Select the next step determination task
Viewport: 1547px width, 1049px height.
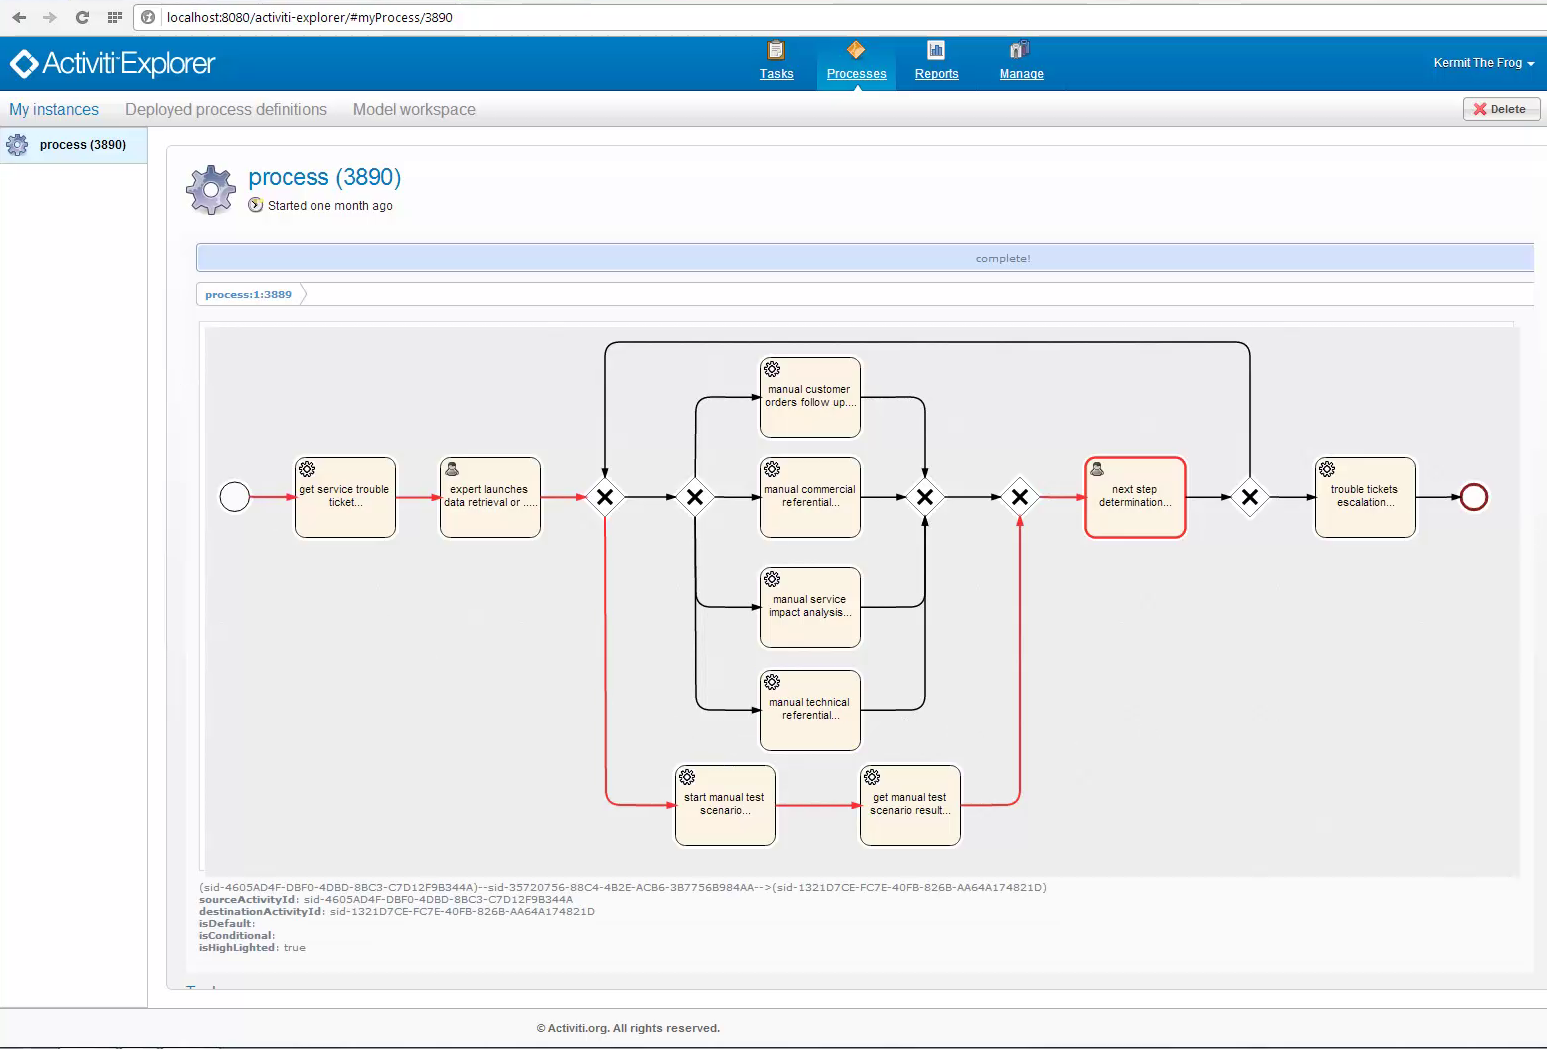point(1135,497)
